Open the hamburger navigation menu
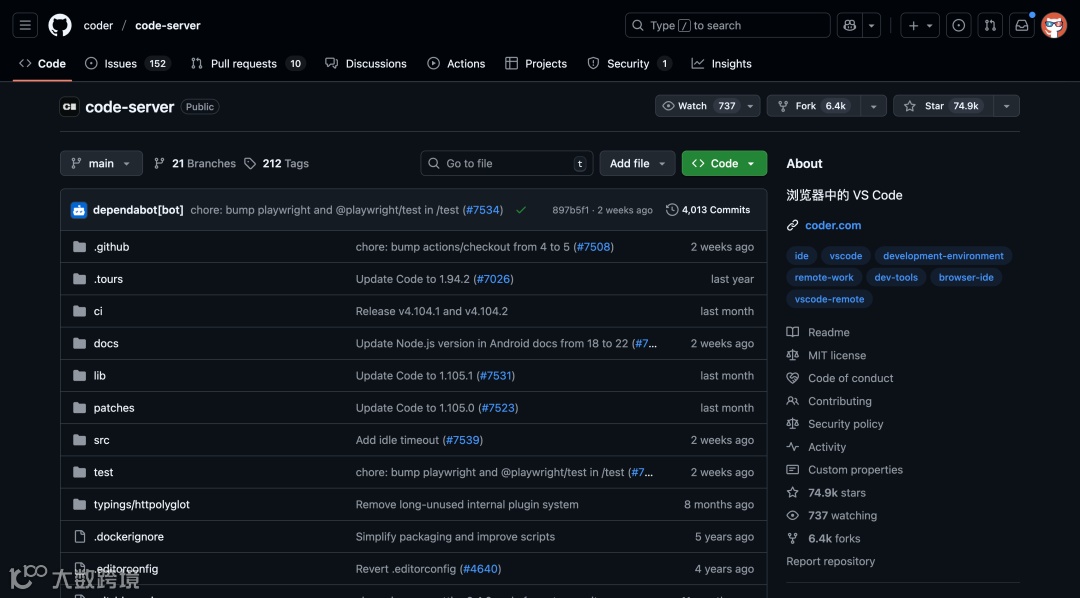The image size is (1080, 598). coord(25,25)
